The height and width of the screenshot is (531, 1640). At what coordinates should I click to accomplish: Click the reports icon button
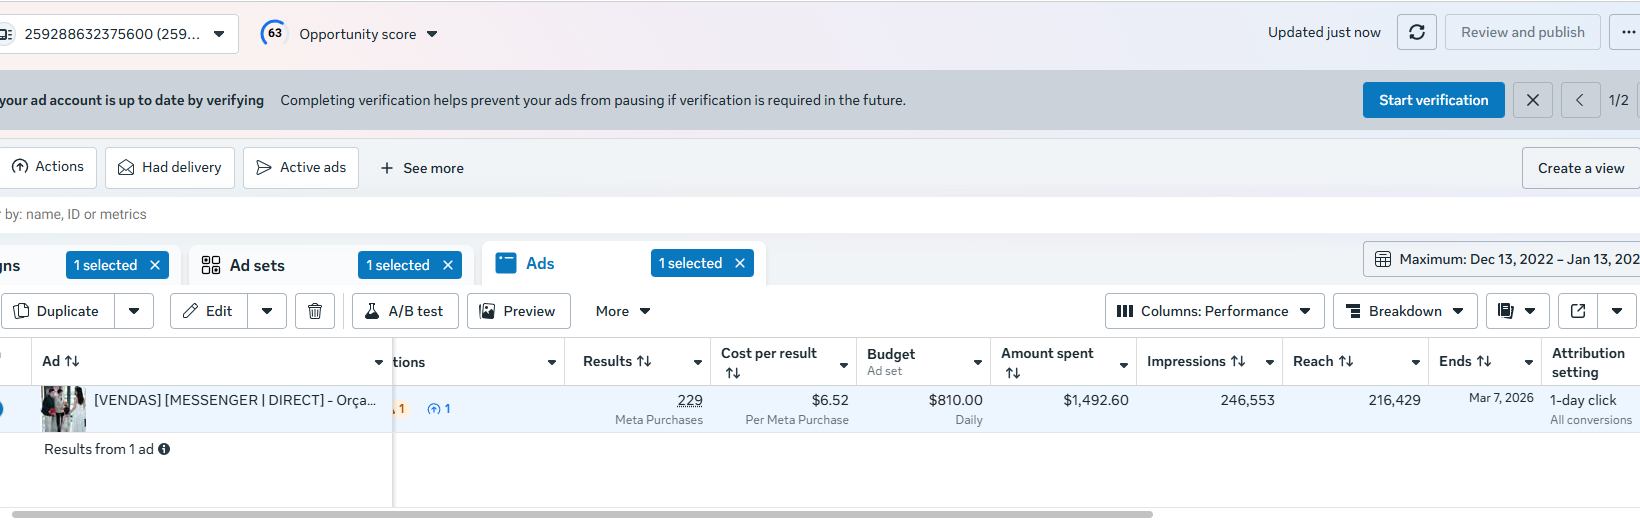click(1506, 311)
